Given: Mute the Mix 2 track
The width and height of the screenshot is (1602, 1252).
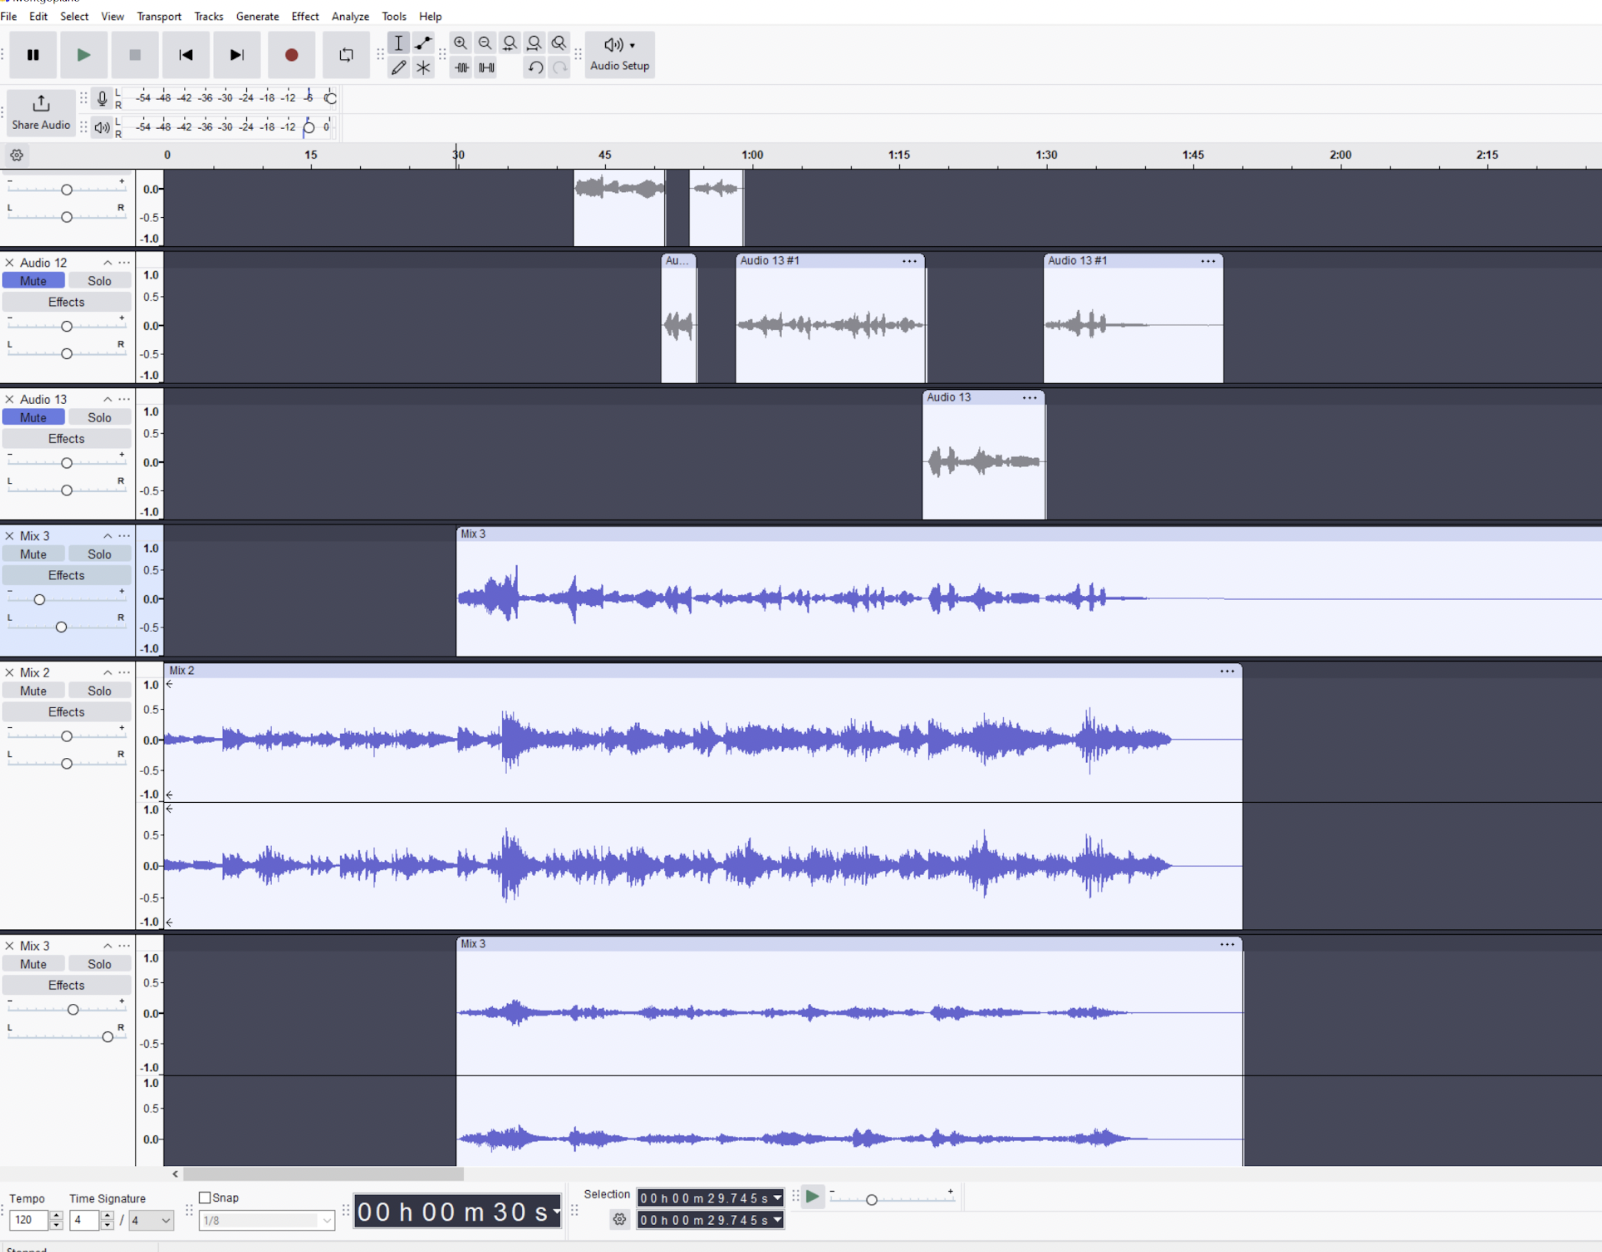Looking at the screenshot, I should coord(33,691).
